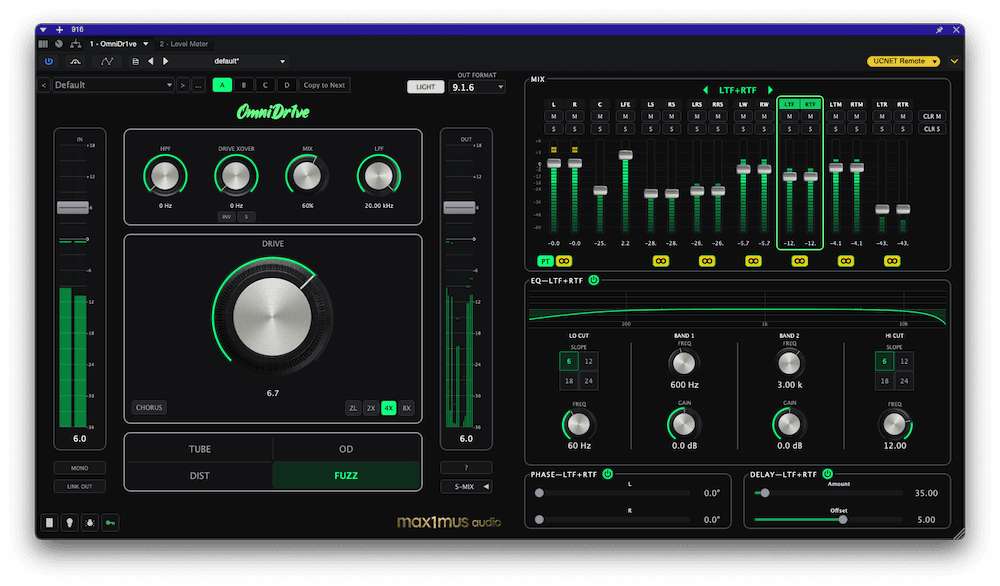Click the ? help button

466,468
